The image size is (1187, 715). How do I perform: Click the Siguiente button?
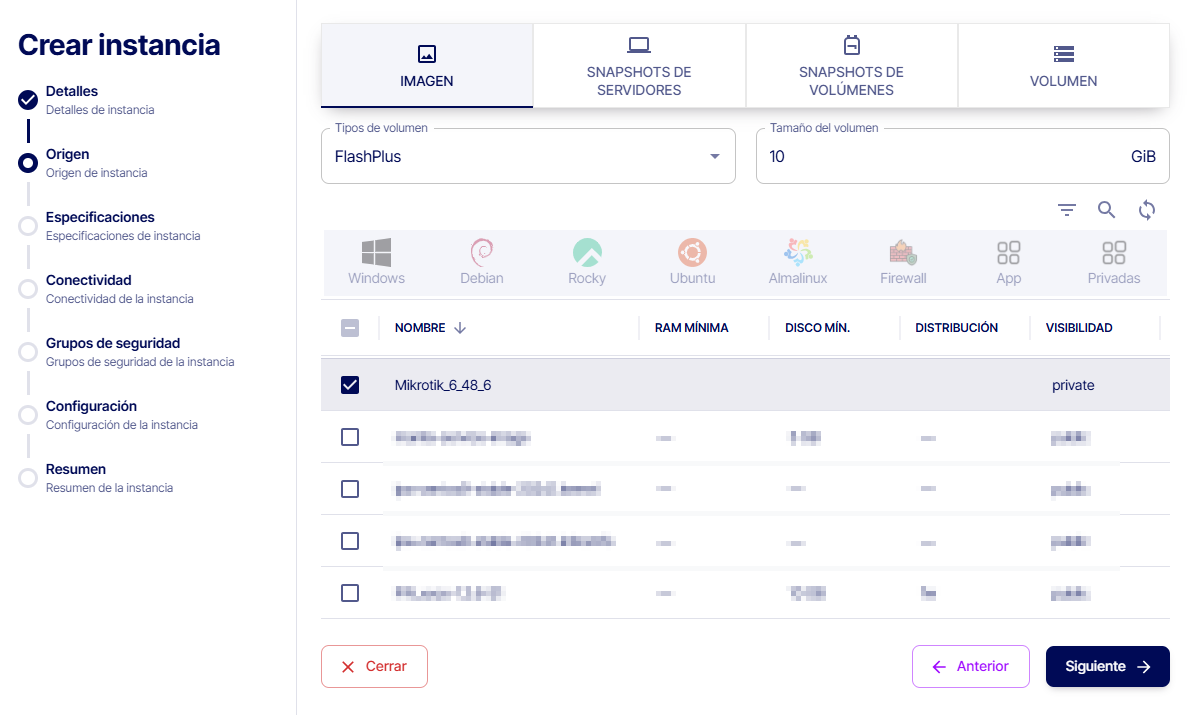(1107, 667)
